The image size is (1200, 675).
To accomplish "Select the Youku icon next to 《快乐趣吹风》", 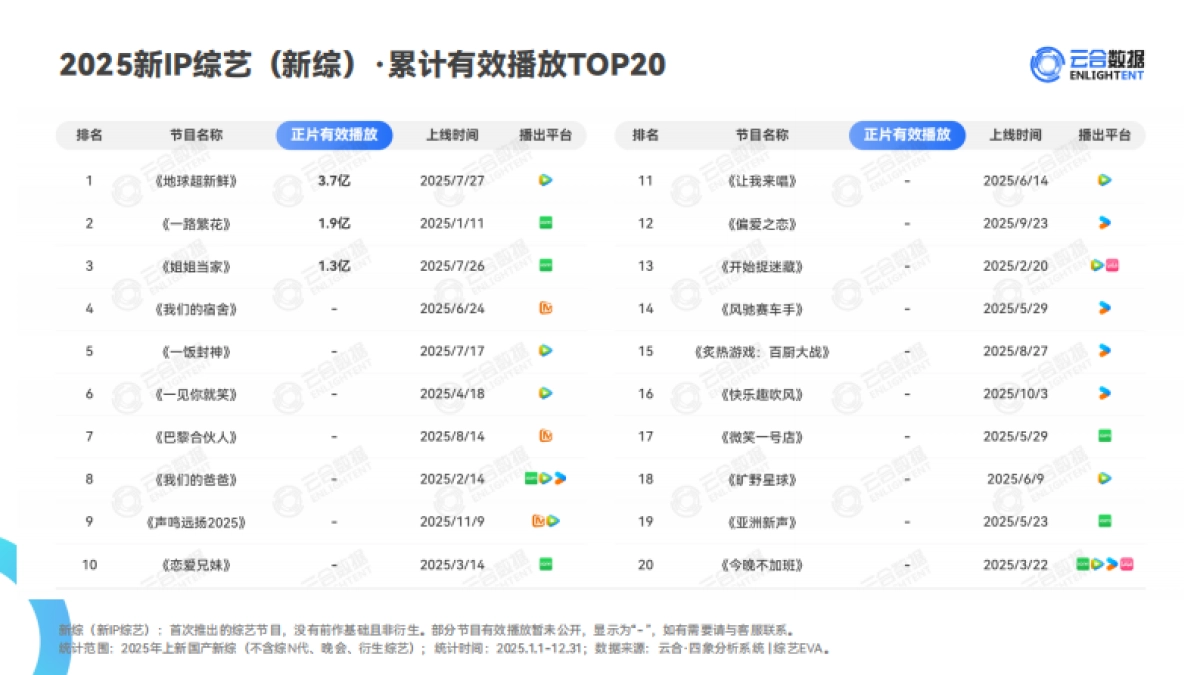I will [1104, 393].
